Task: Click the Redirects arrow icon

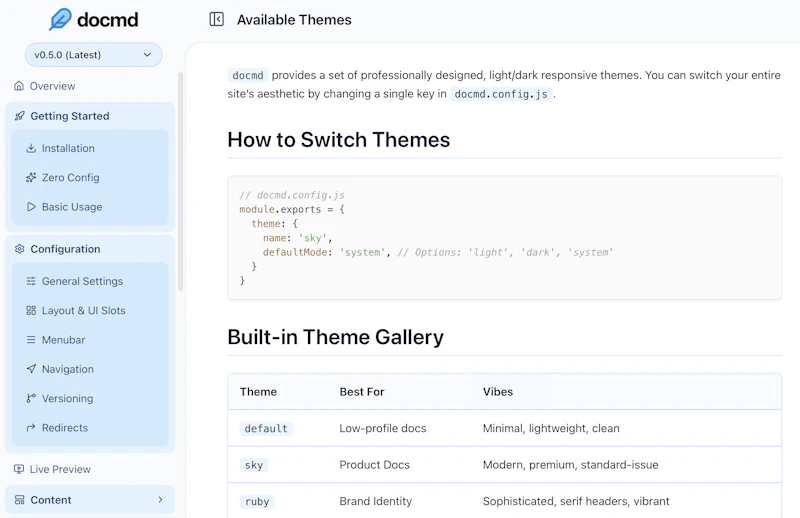Action: [31, 428]
